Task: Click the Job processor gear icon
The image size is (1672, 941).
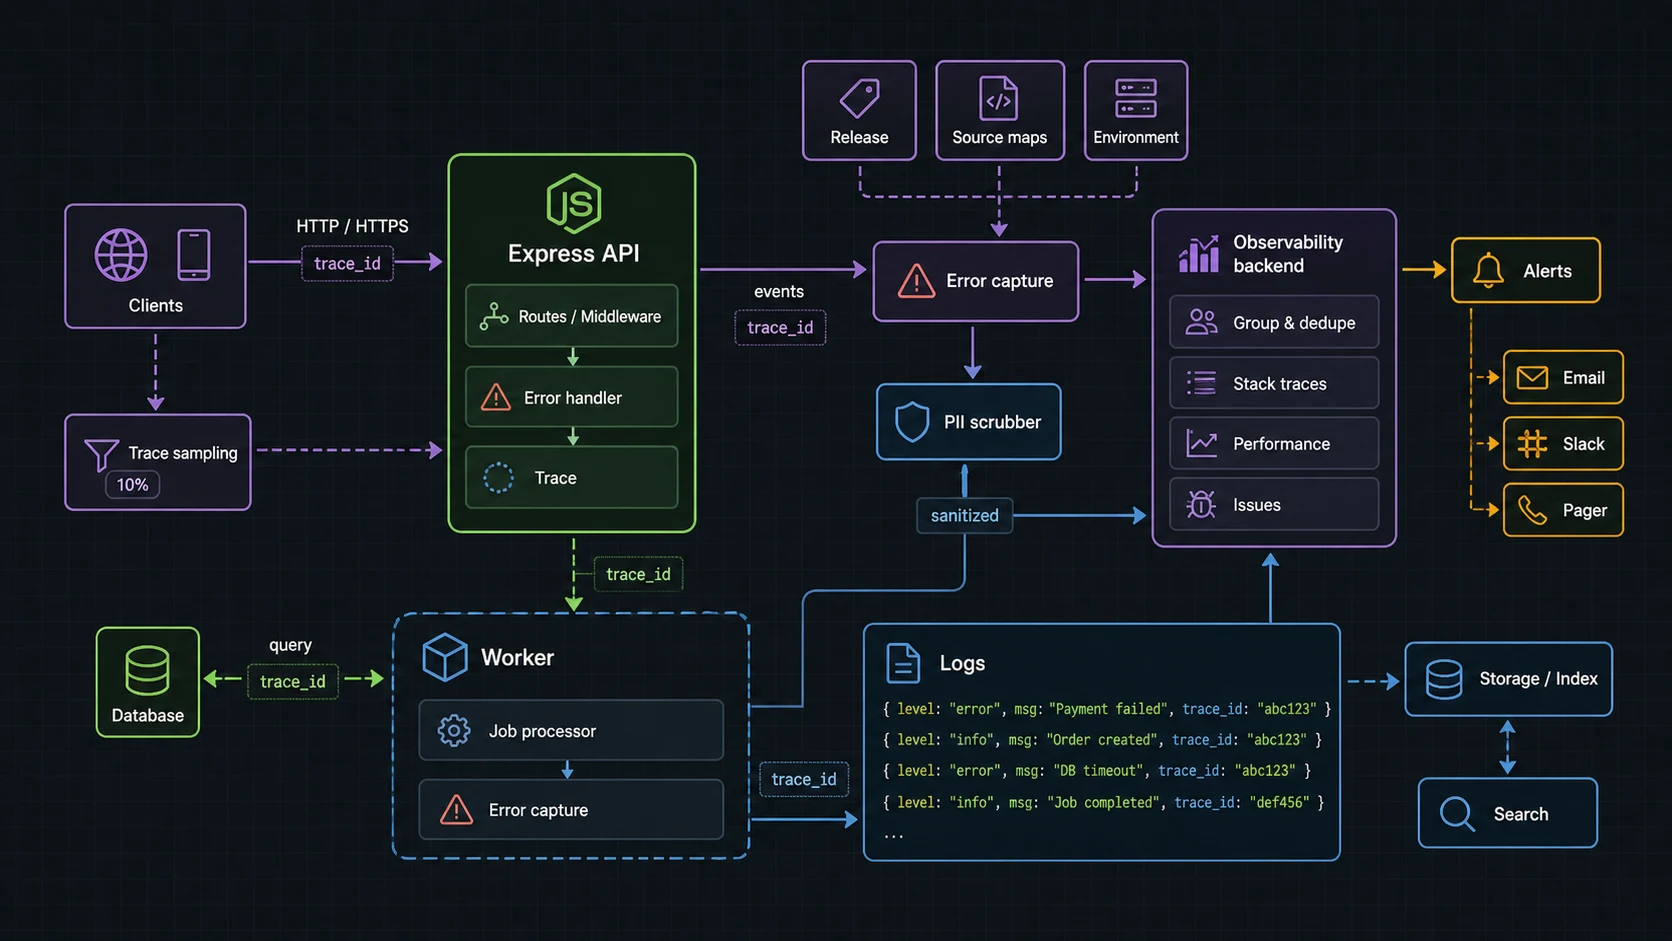Action: [454, 731]
